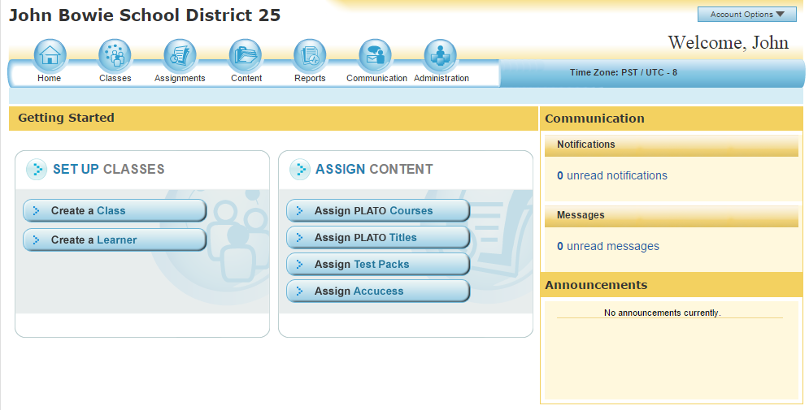
Task: Click the Notifications section header
Action: pos(672,145)
